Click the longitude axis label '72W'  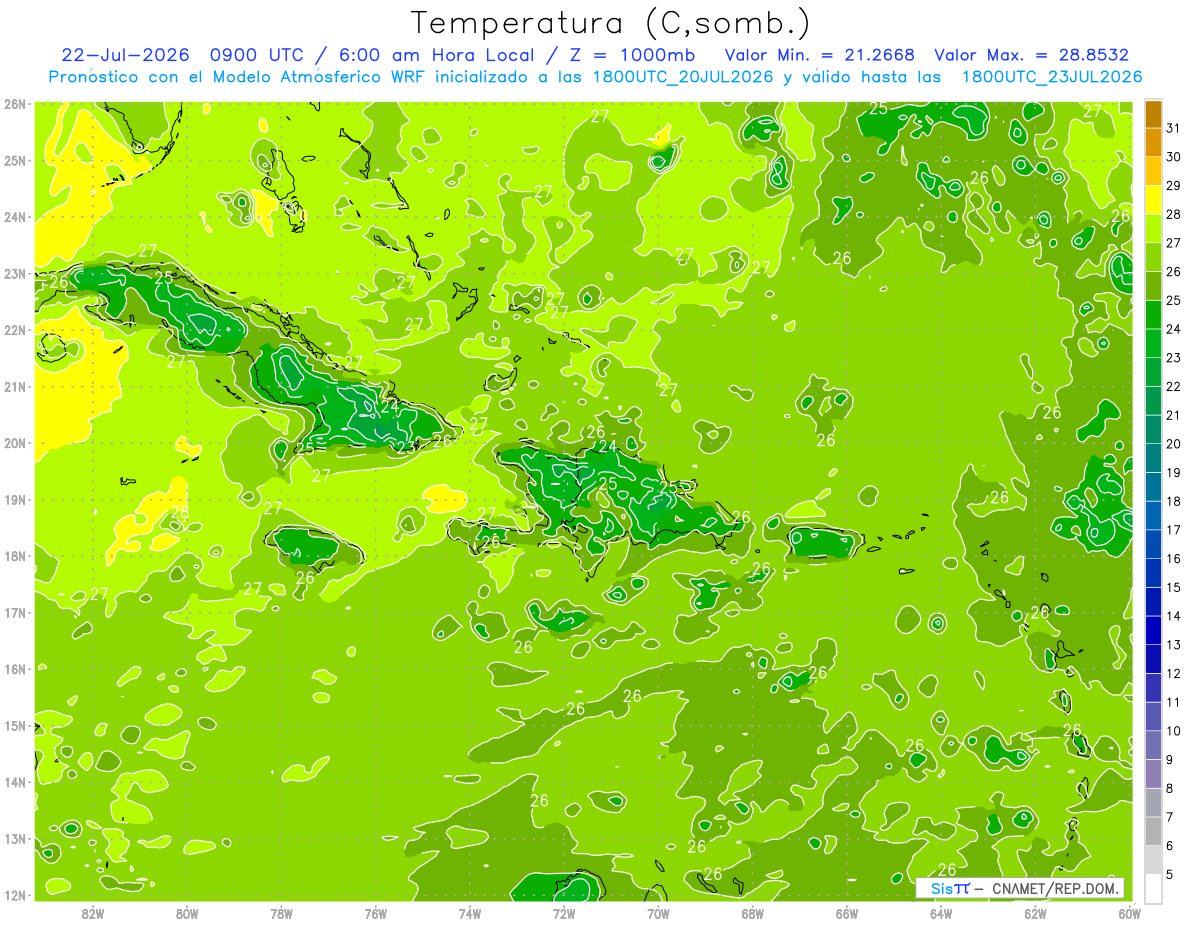(563, 913)
